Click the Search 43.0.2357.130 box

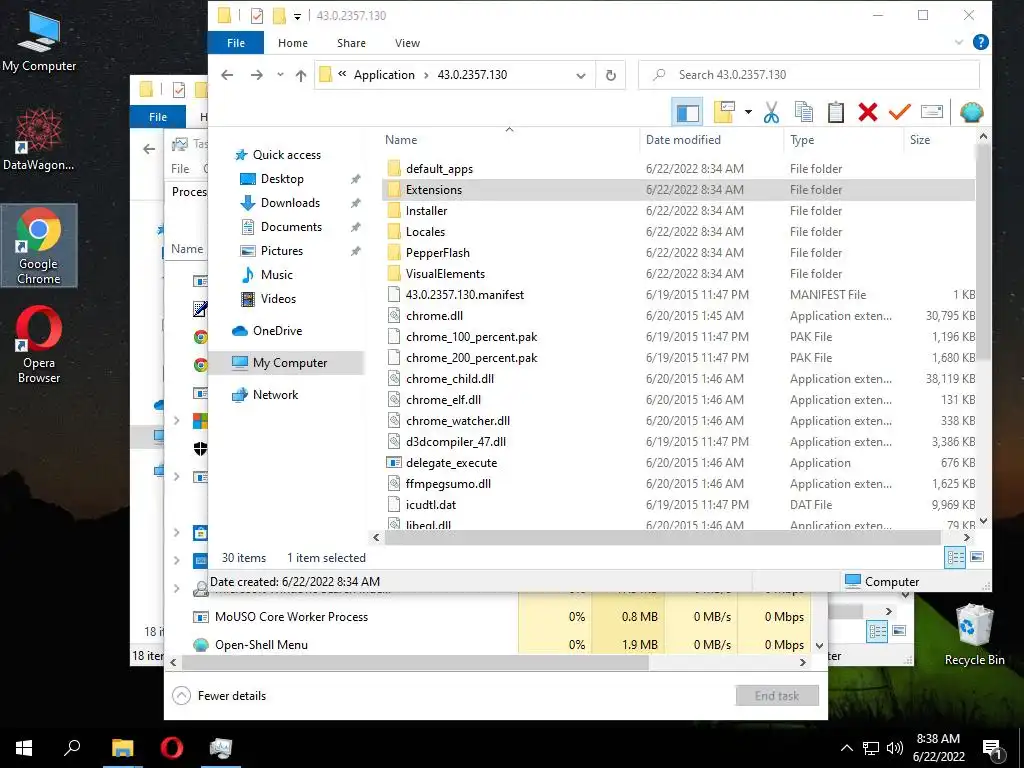pos(808,74)
